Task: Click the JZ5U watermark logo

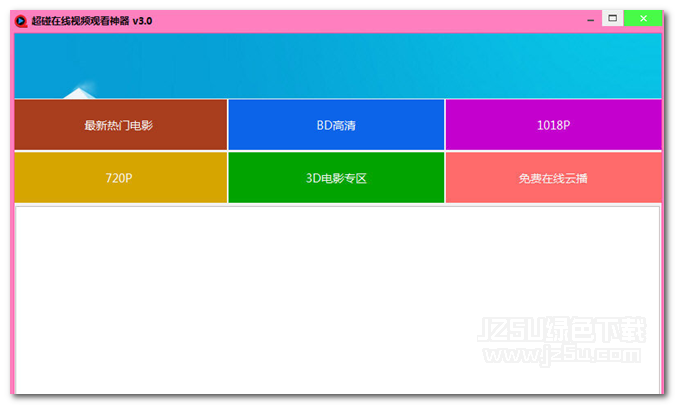Action: [x=514, y=331]
